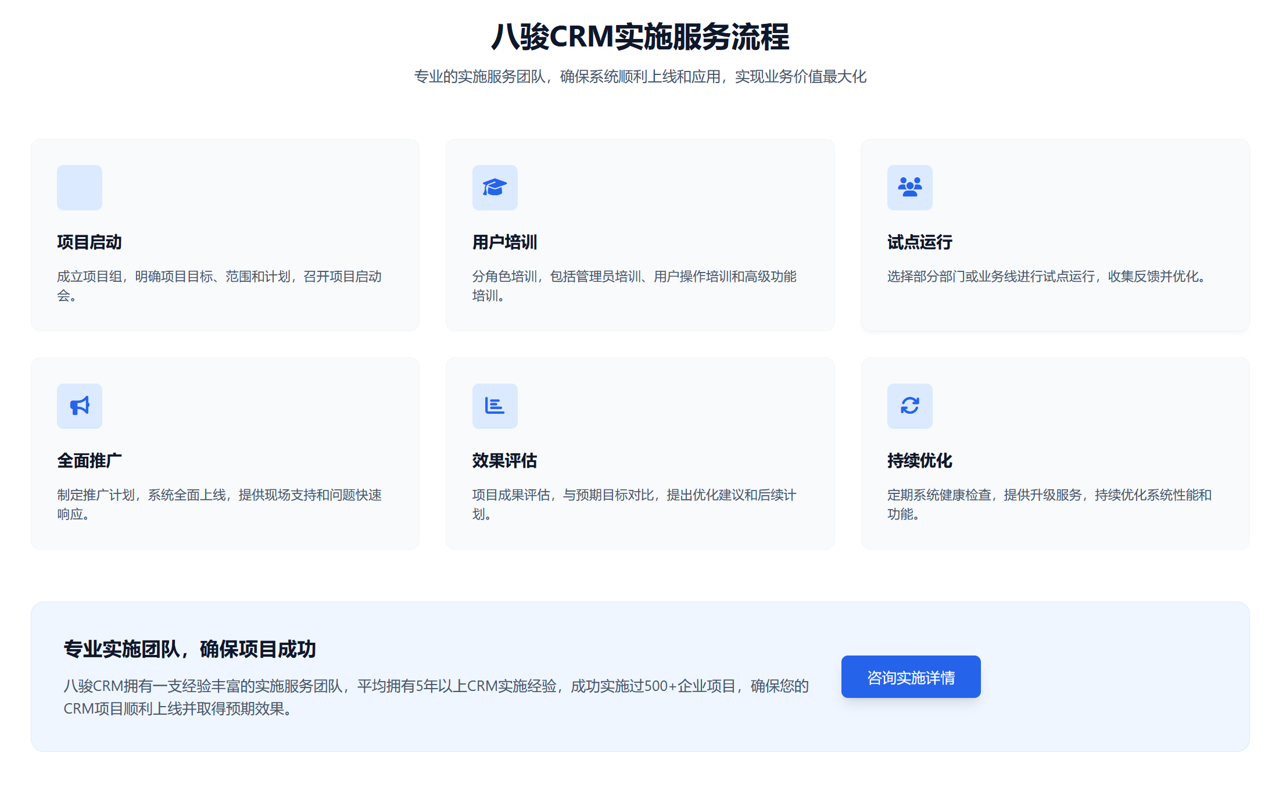Click the 用户培训 description about 分角色培训
1279x788 pixels.
(633, 285)
